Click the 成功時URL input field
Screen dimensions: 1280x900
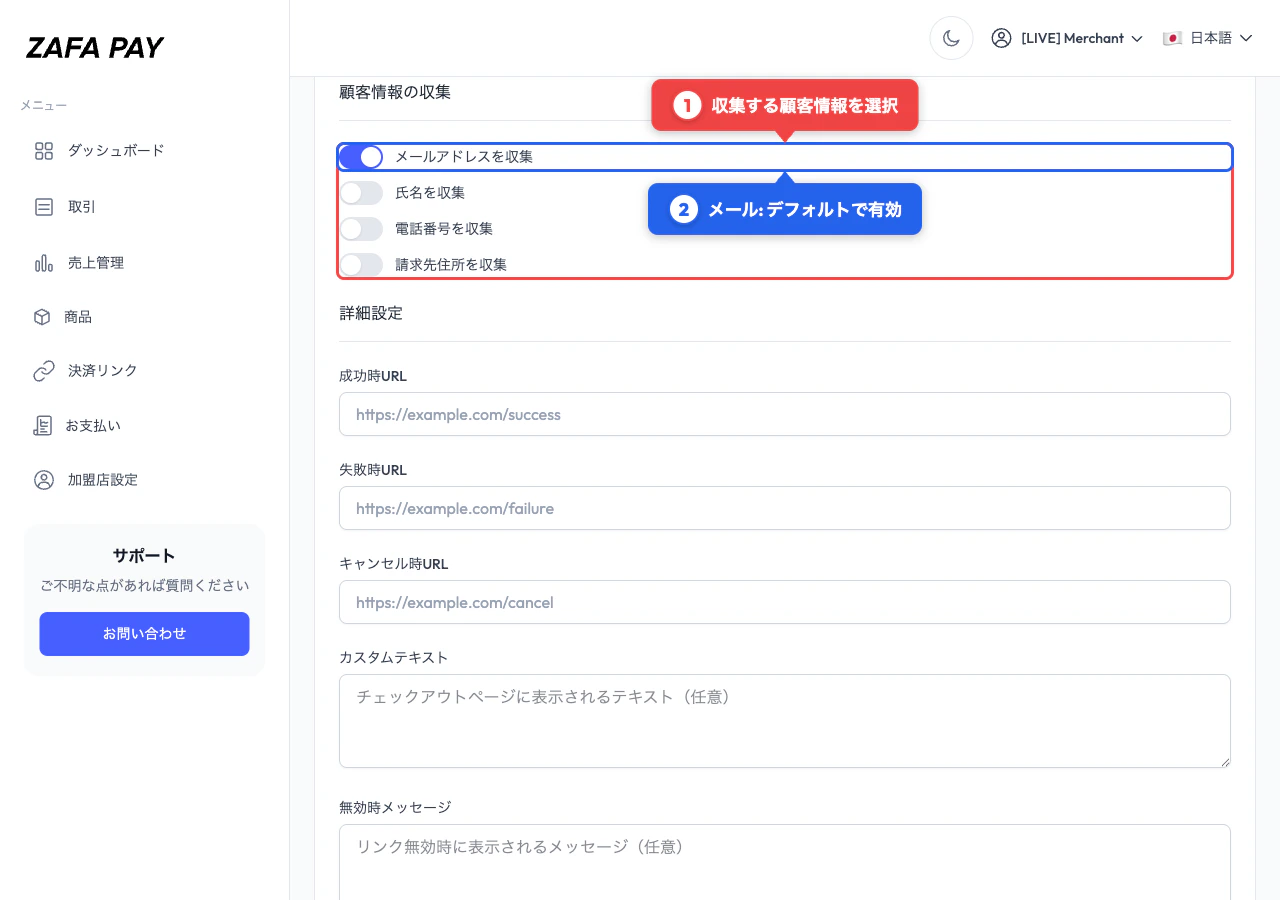[x=785, y=414]
